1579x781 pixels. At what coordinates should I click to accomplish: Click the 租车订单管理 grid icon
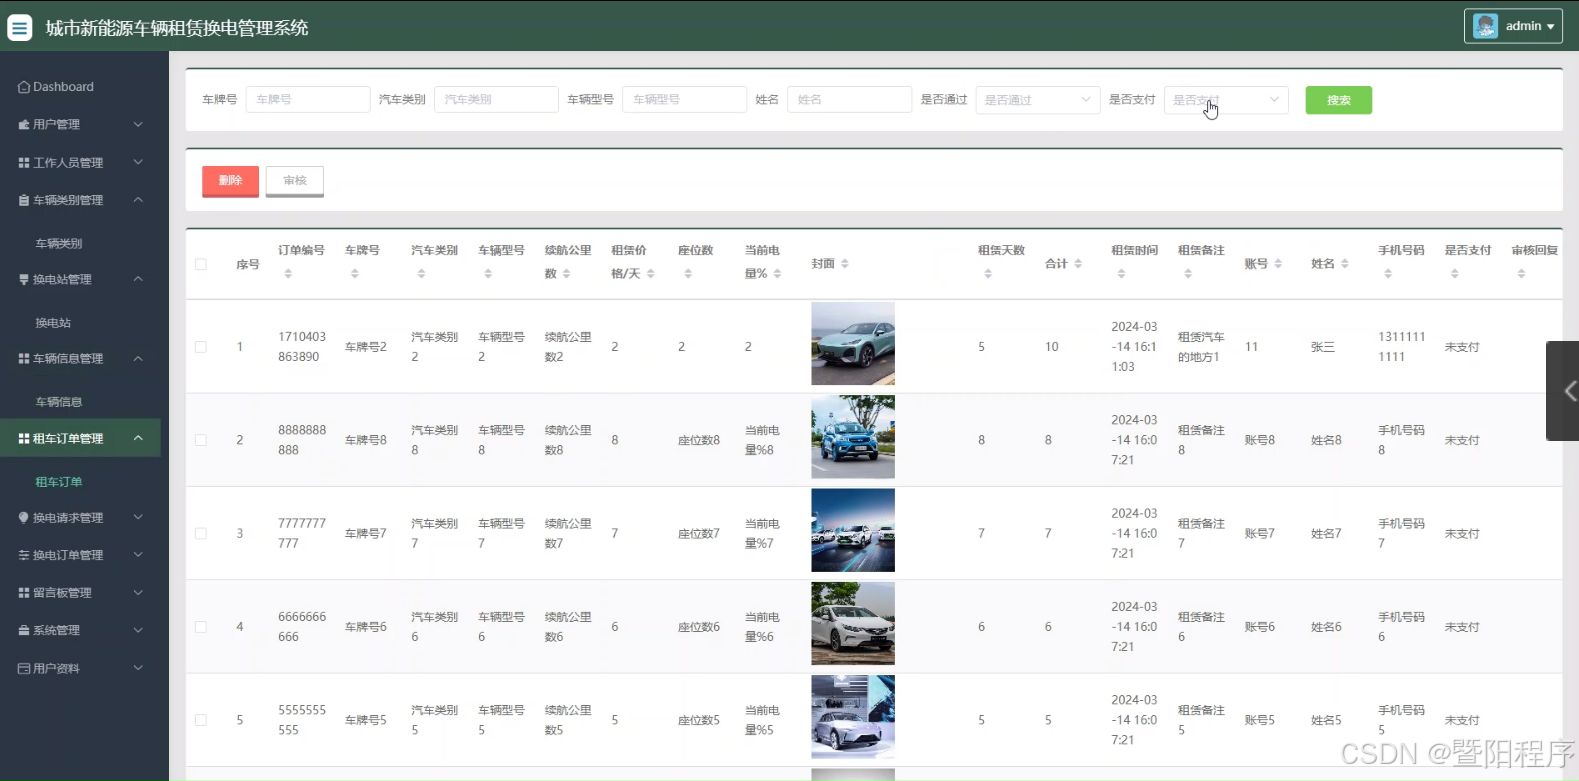[24, 438]
